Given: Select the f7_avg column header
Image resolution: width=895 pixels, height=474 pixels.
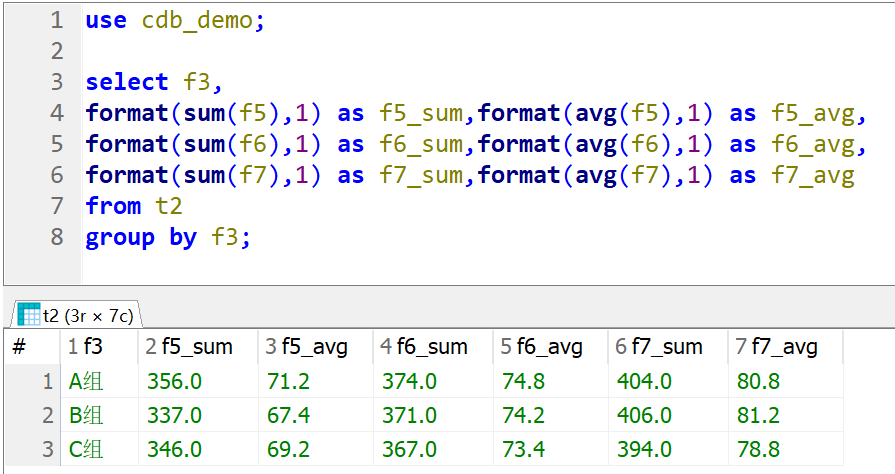Looking at the screenshot, I should (784, 347).
